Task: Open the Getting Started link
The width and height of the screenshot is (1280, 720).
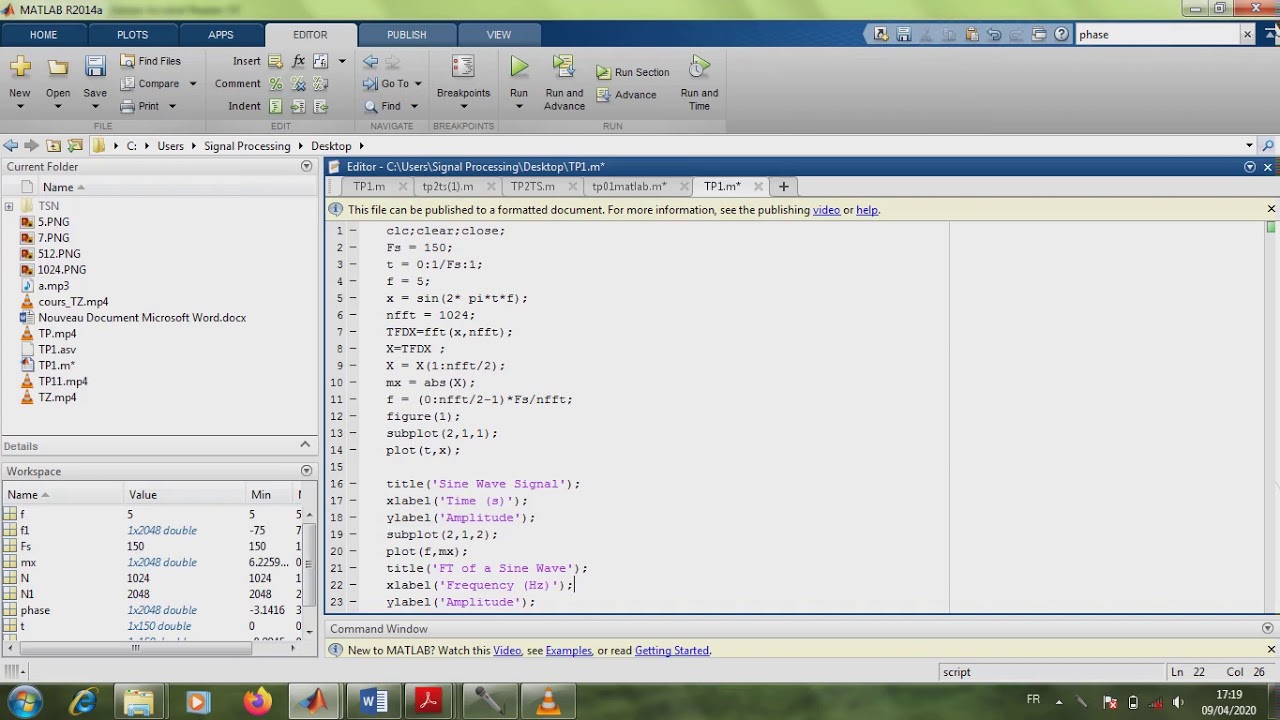Action: tap(672, 651)
